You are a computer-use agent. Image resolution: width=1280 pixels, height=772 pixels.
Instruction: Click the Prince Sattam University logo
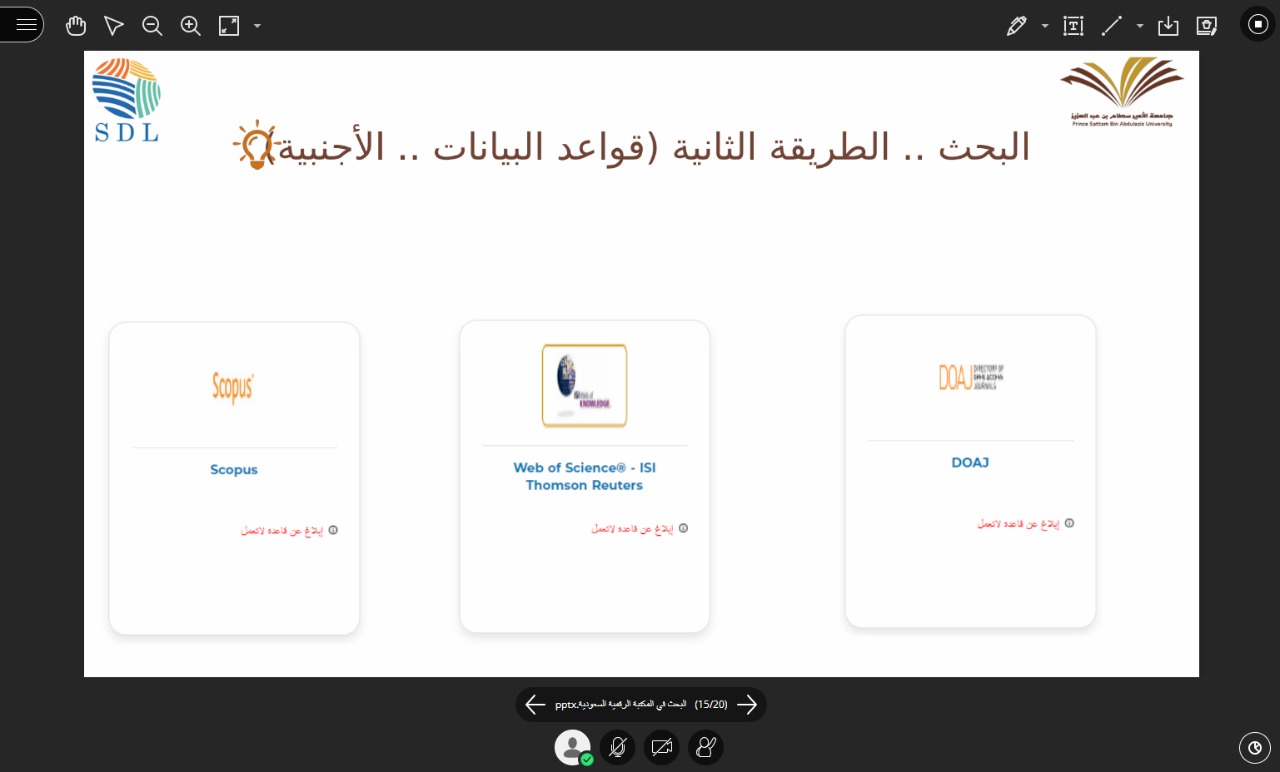click(1122, 91)
